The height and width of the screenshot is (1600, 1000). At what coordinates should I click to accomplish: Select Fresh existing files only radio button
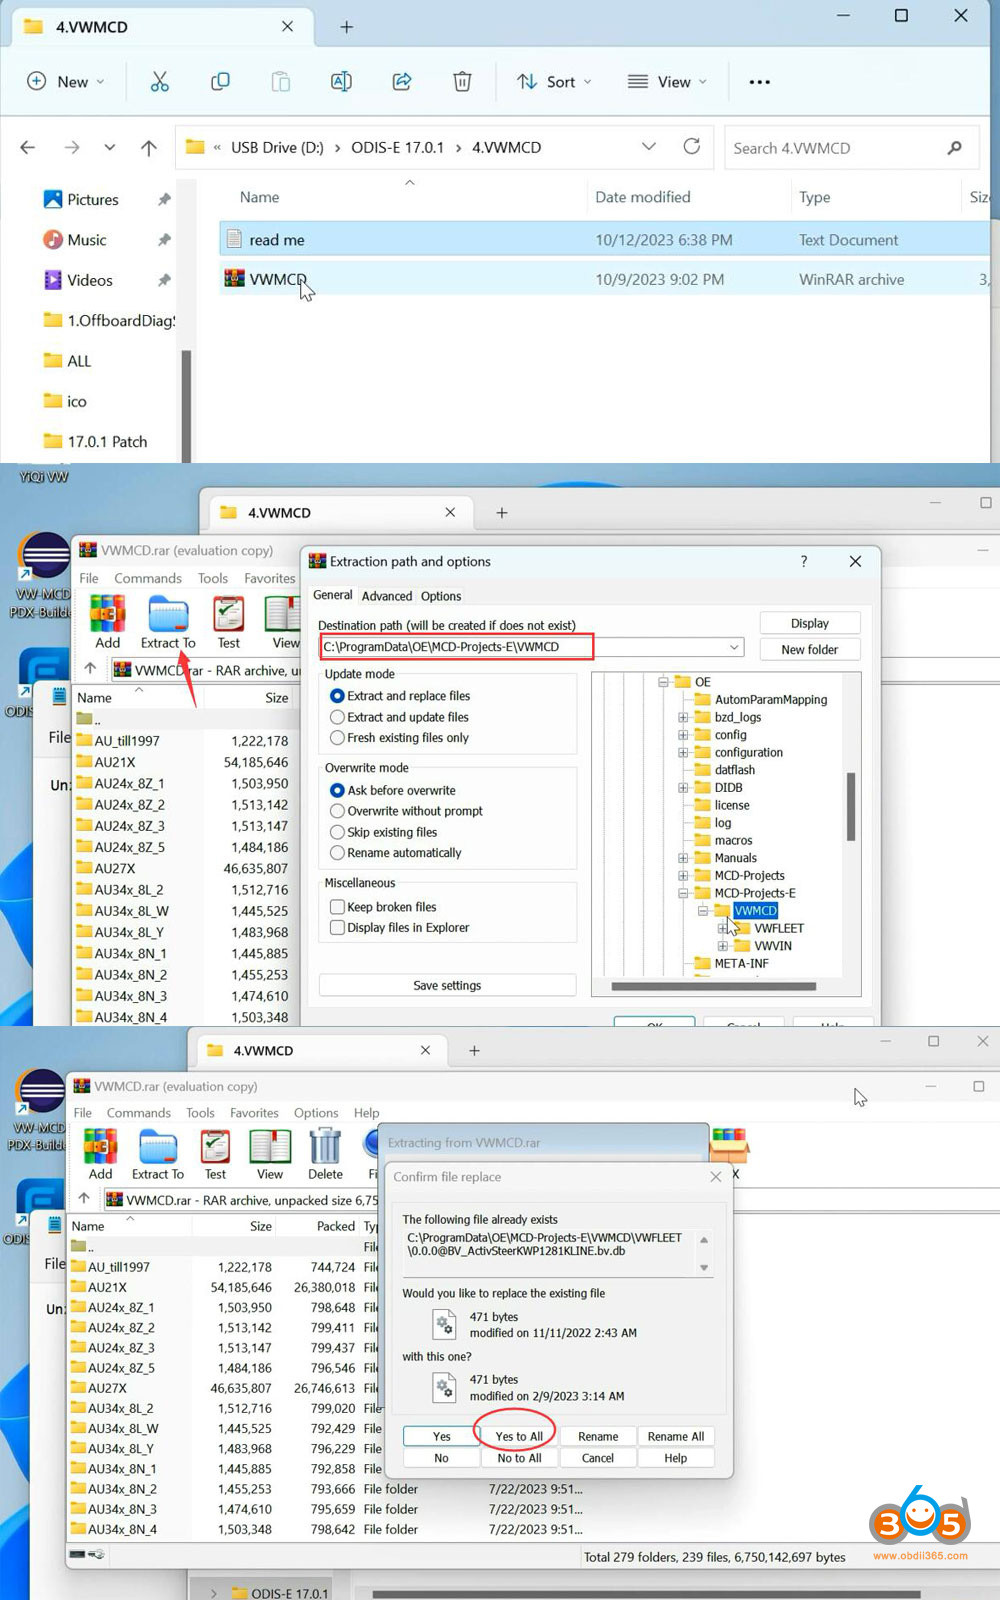pyautogui.click(x=337, y=738)
